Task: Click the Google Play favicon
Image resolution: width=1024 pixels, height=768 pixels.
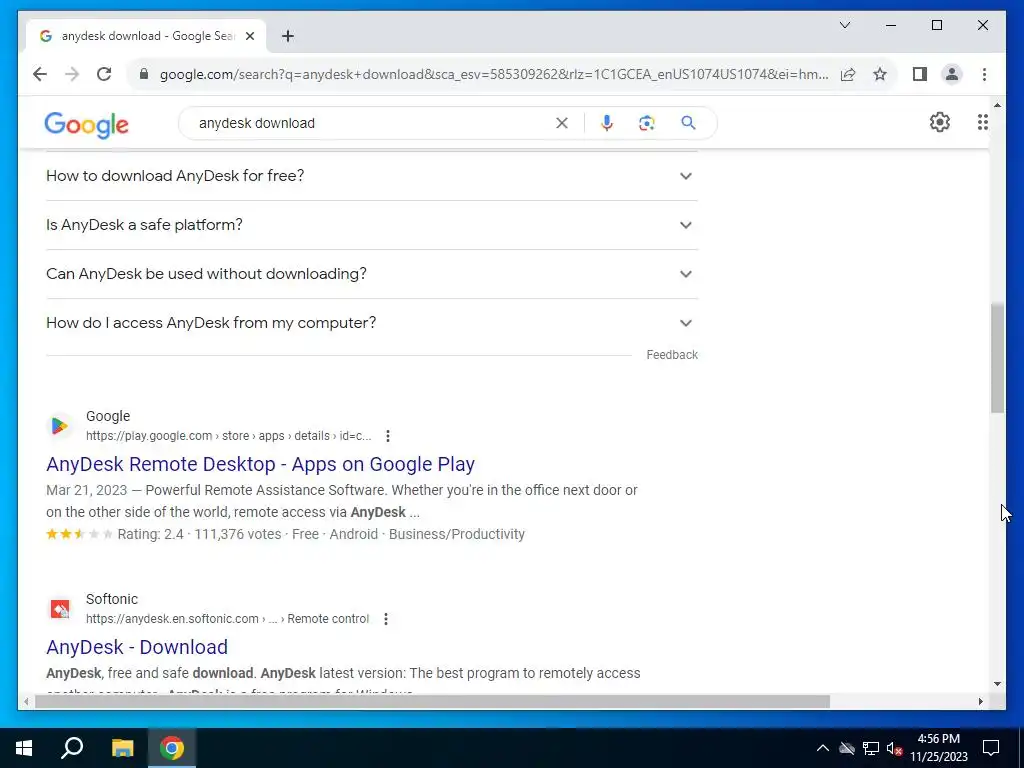Action: point(59,426)
